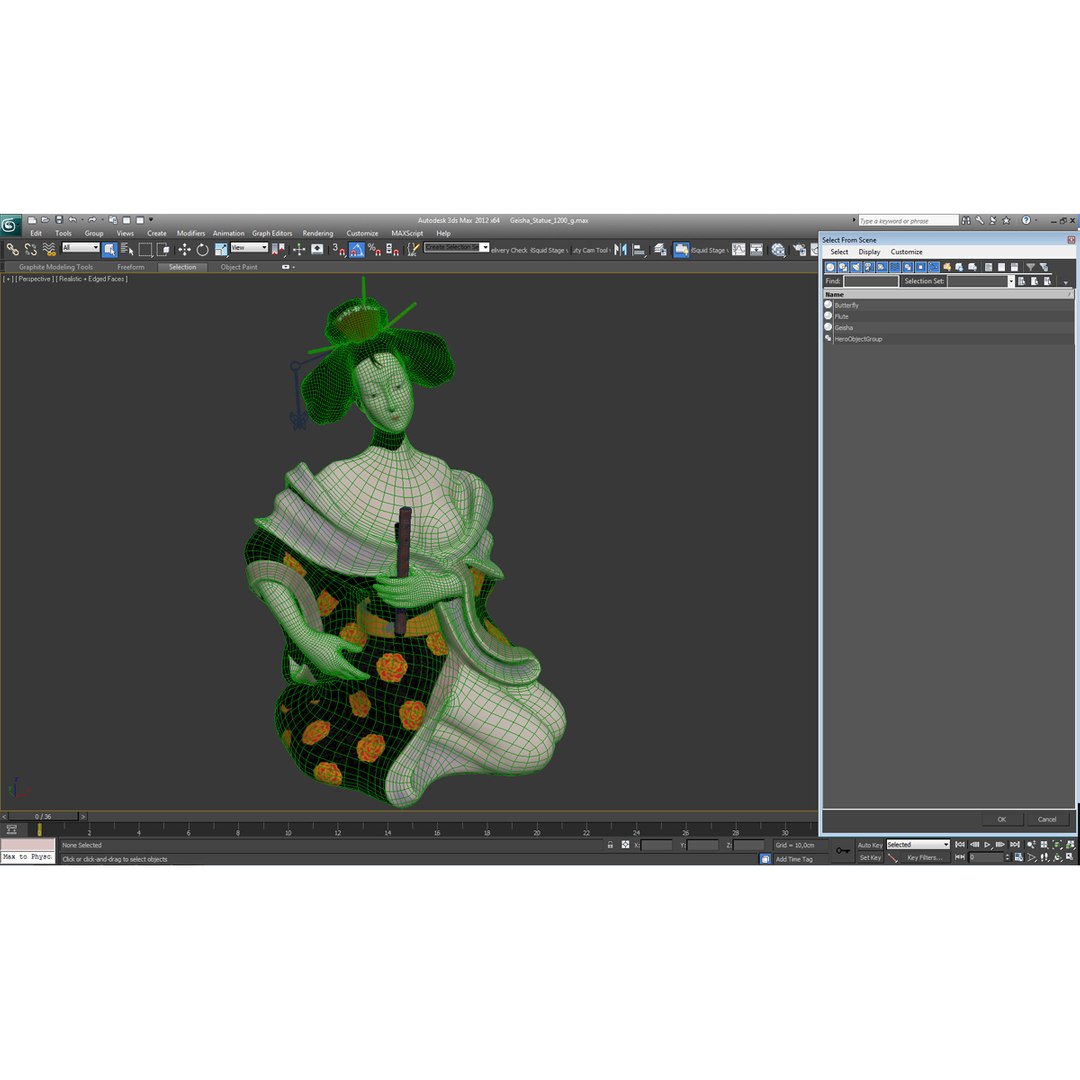
Task: Open the MAXScript menu
Action: point(407,233)
